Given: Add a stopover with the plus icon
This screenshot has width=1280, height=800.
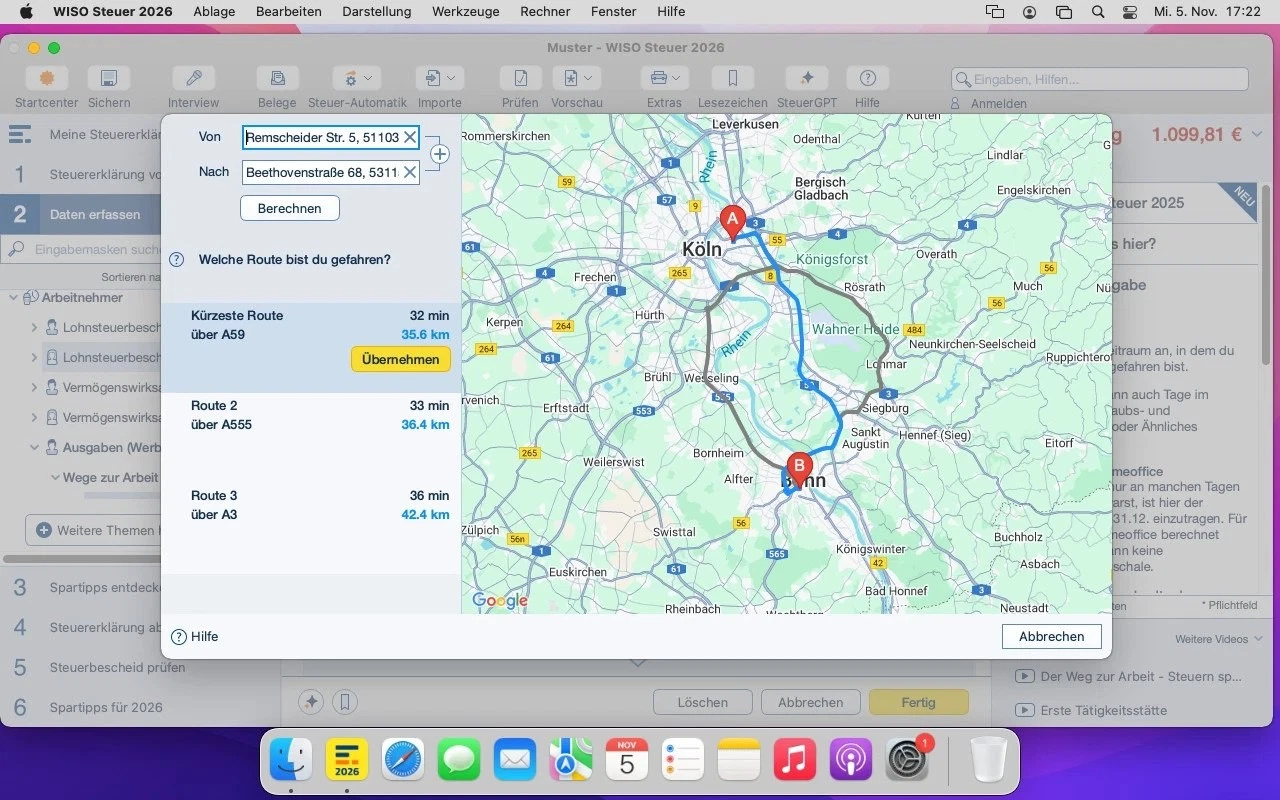Looking at the screenshot, I should 439,154.
